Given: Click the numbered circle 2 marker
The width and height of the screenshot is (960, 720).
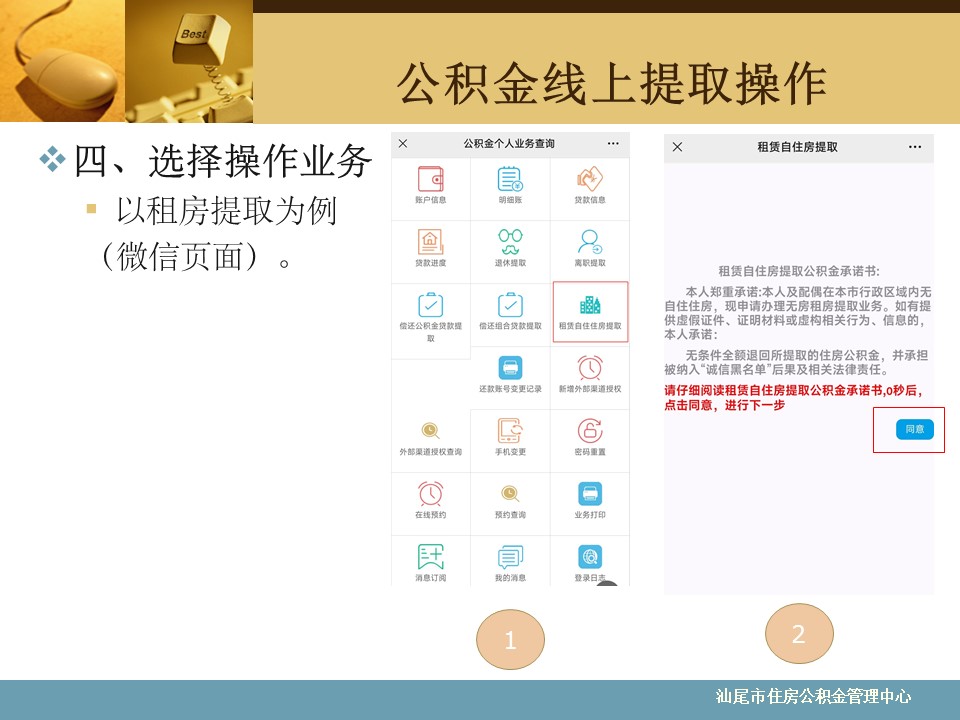Looking at the screenshot, I should tap(799, 634).
